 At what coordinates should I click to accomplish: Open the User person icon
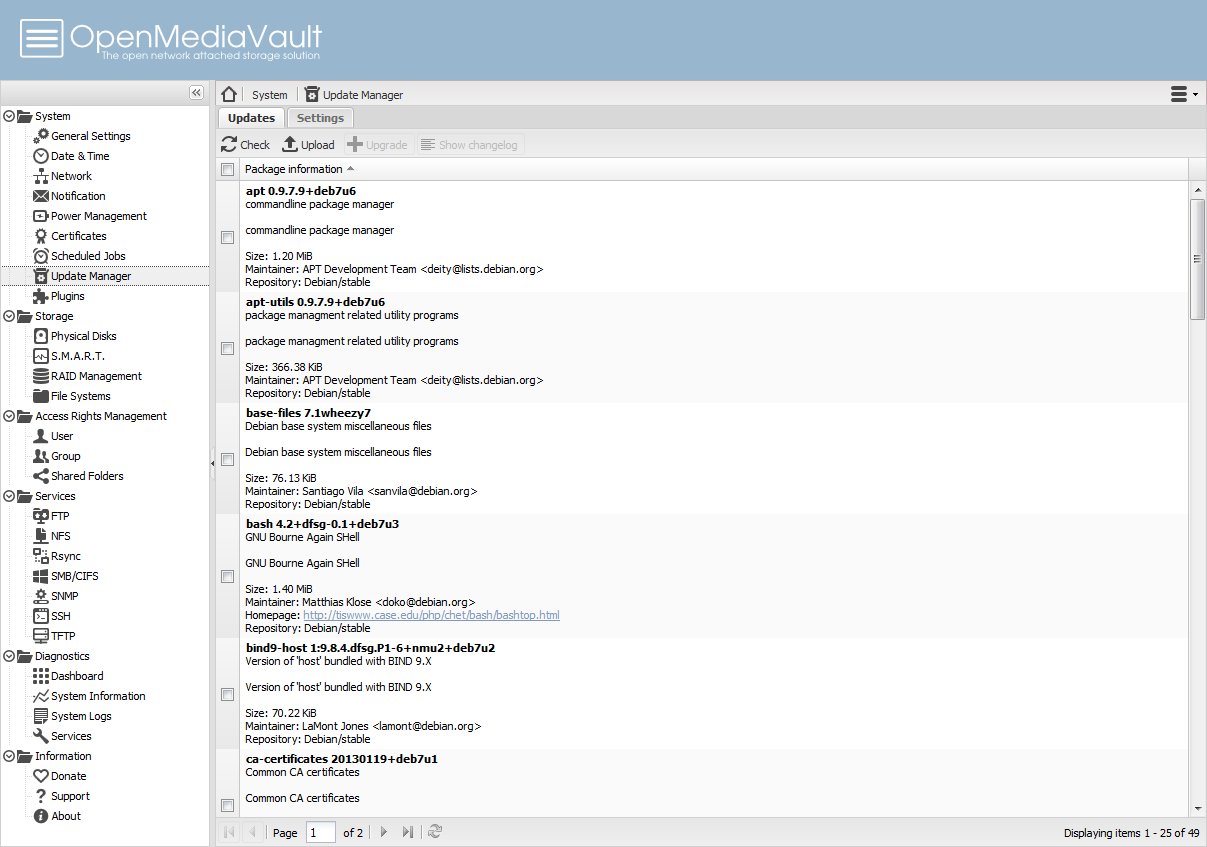(41, 436)
